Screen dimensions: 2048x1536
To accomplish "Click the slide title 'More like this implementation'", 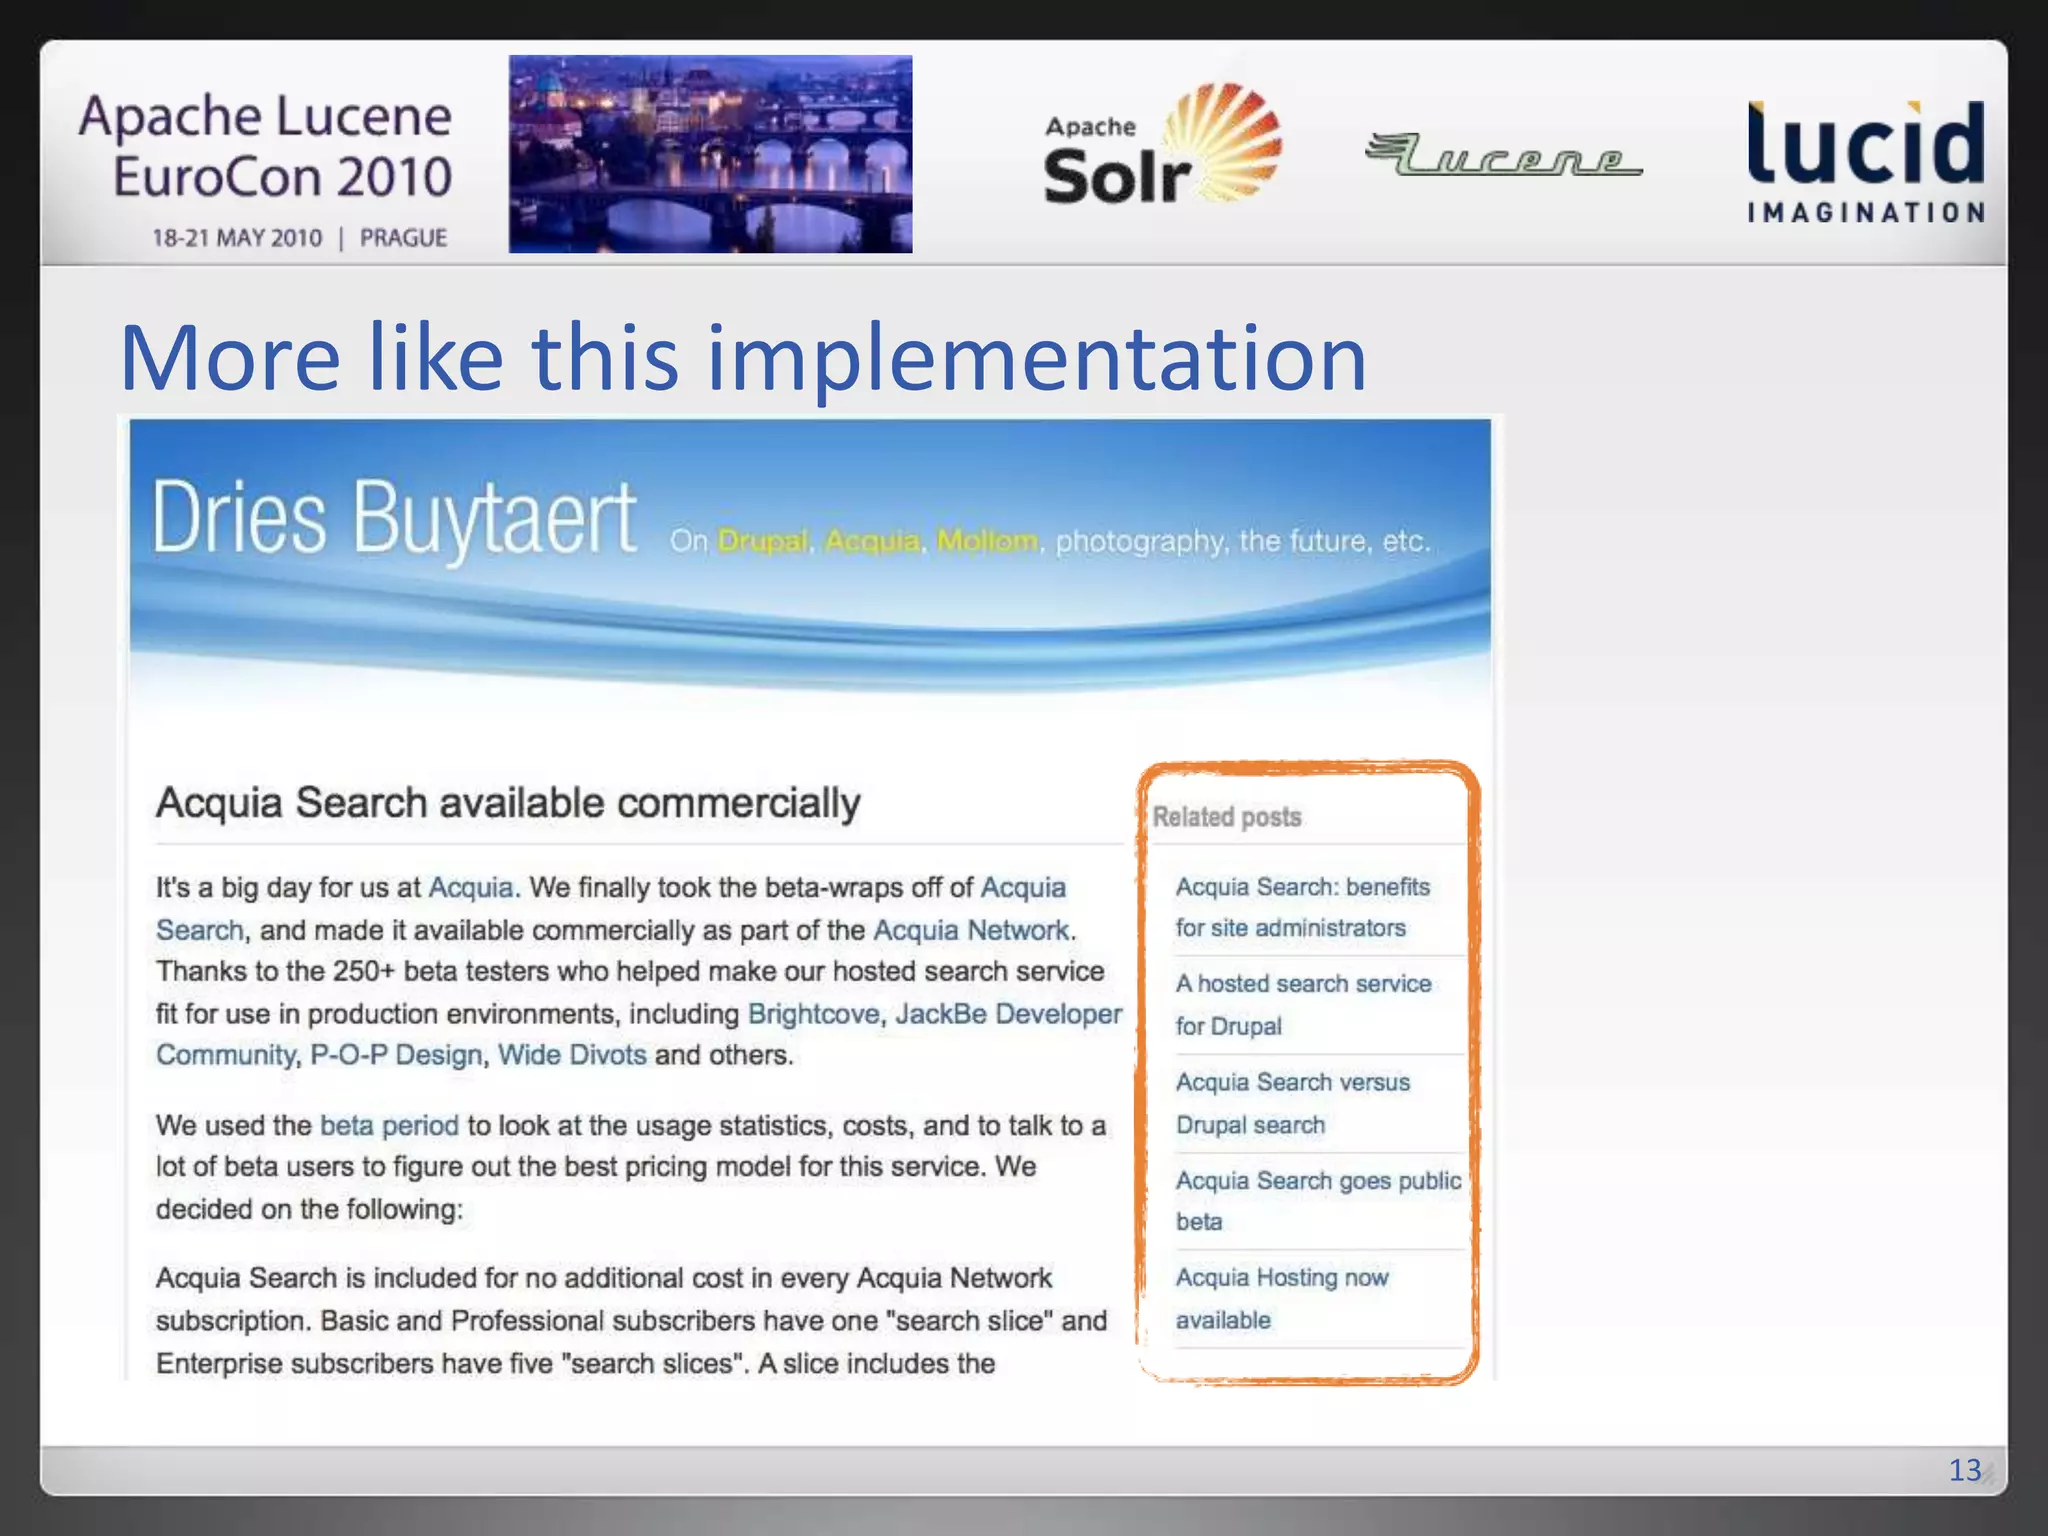I will (x=743, y=358).
